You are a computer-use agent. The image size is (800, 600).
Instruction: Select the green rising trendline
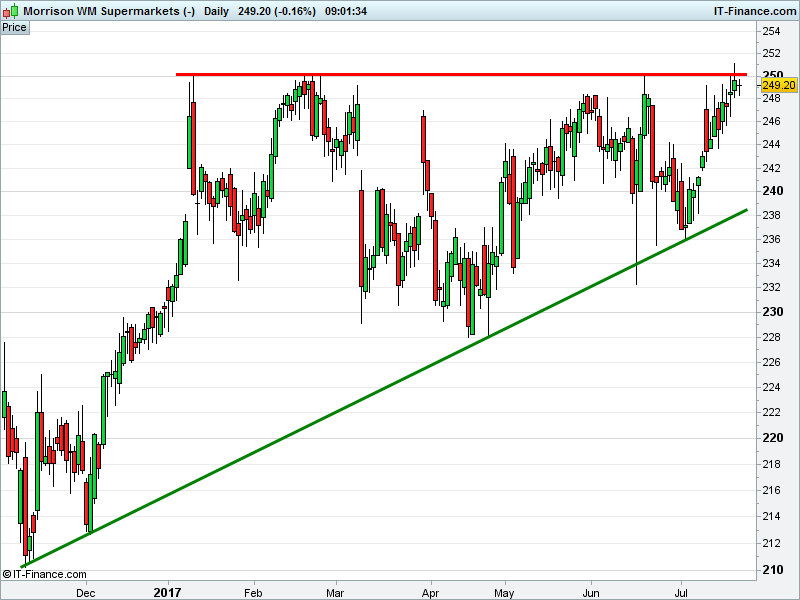coord(384,388)
